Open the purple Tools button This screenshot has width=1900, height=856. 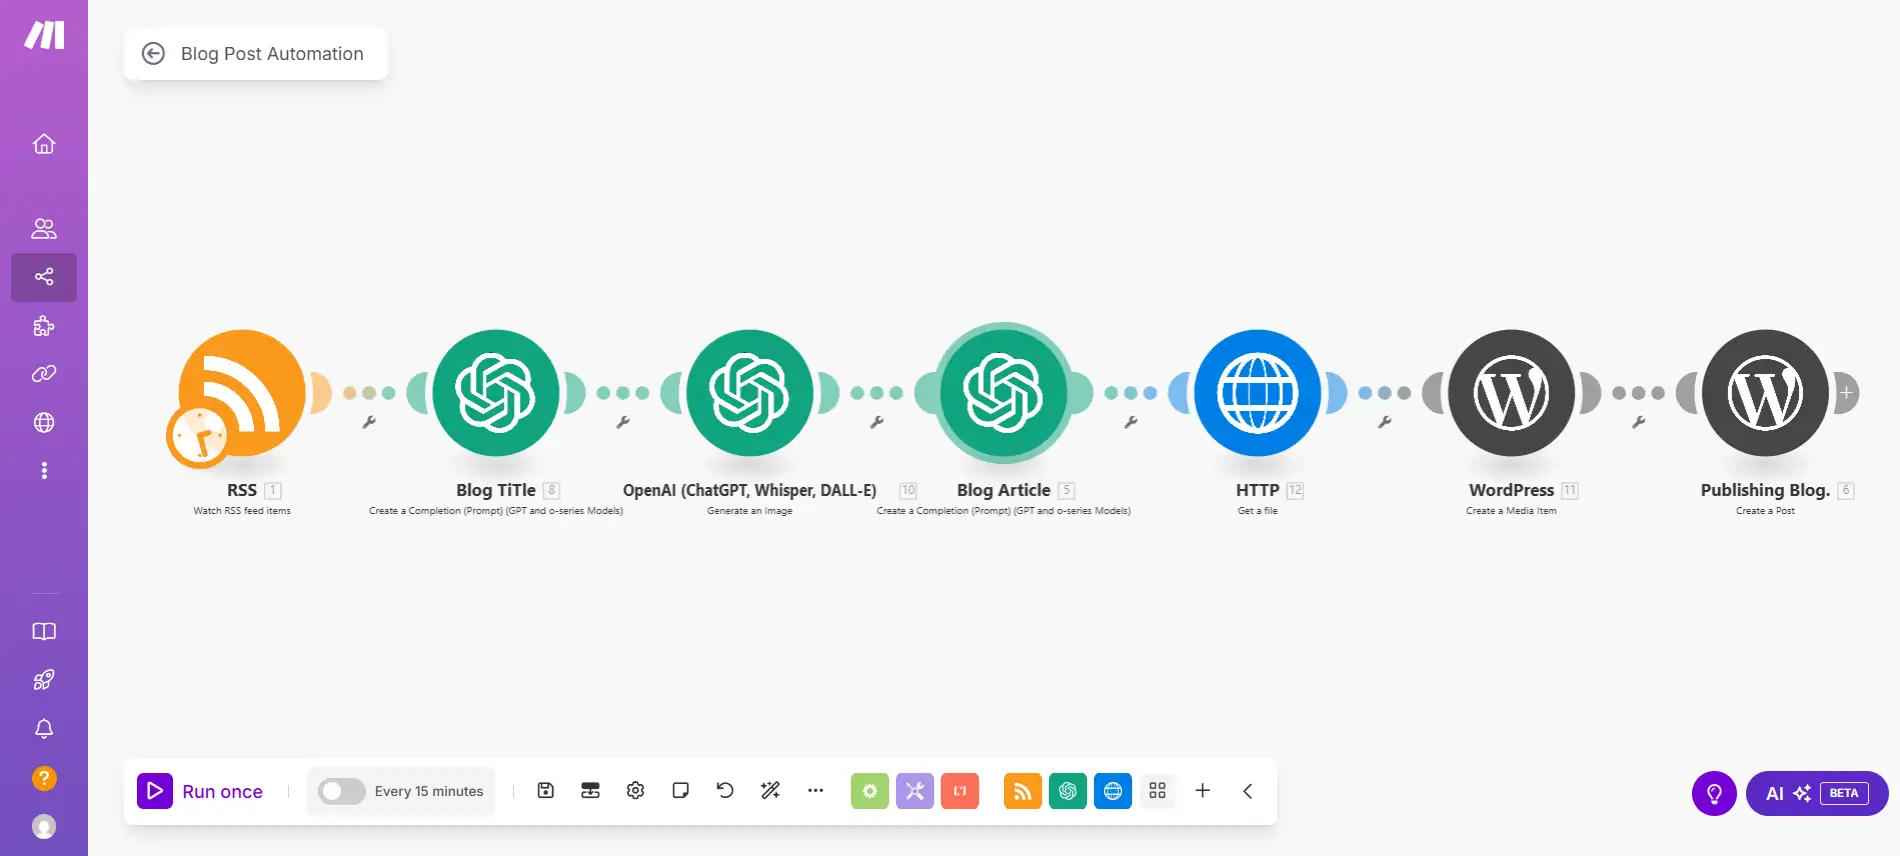click(915, 791)
